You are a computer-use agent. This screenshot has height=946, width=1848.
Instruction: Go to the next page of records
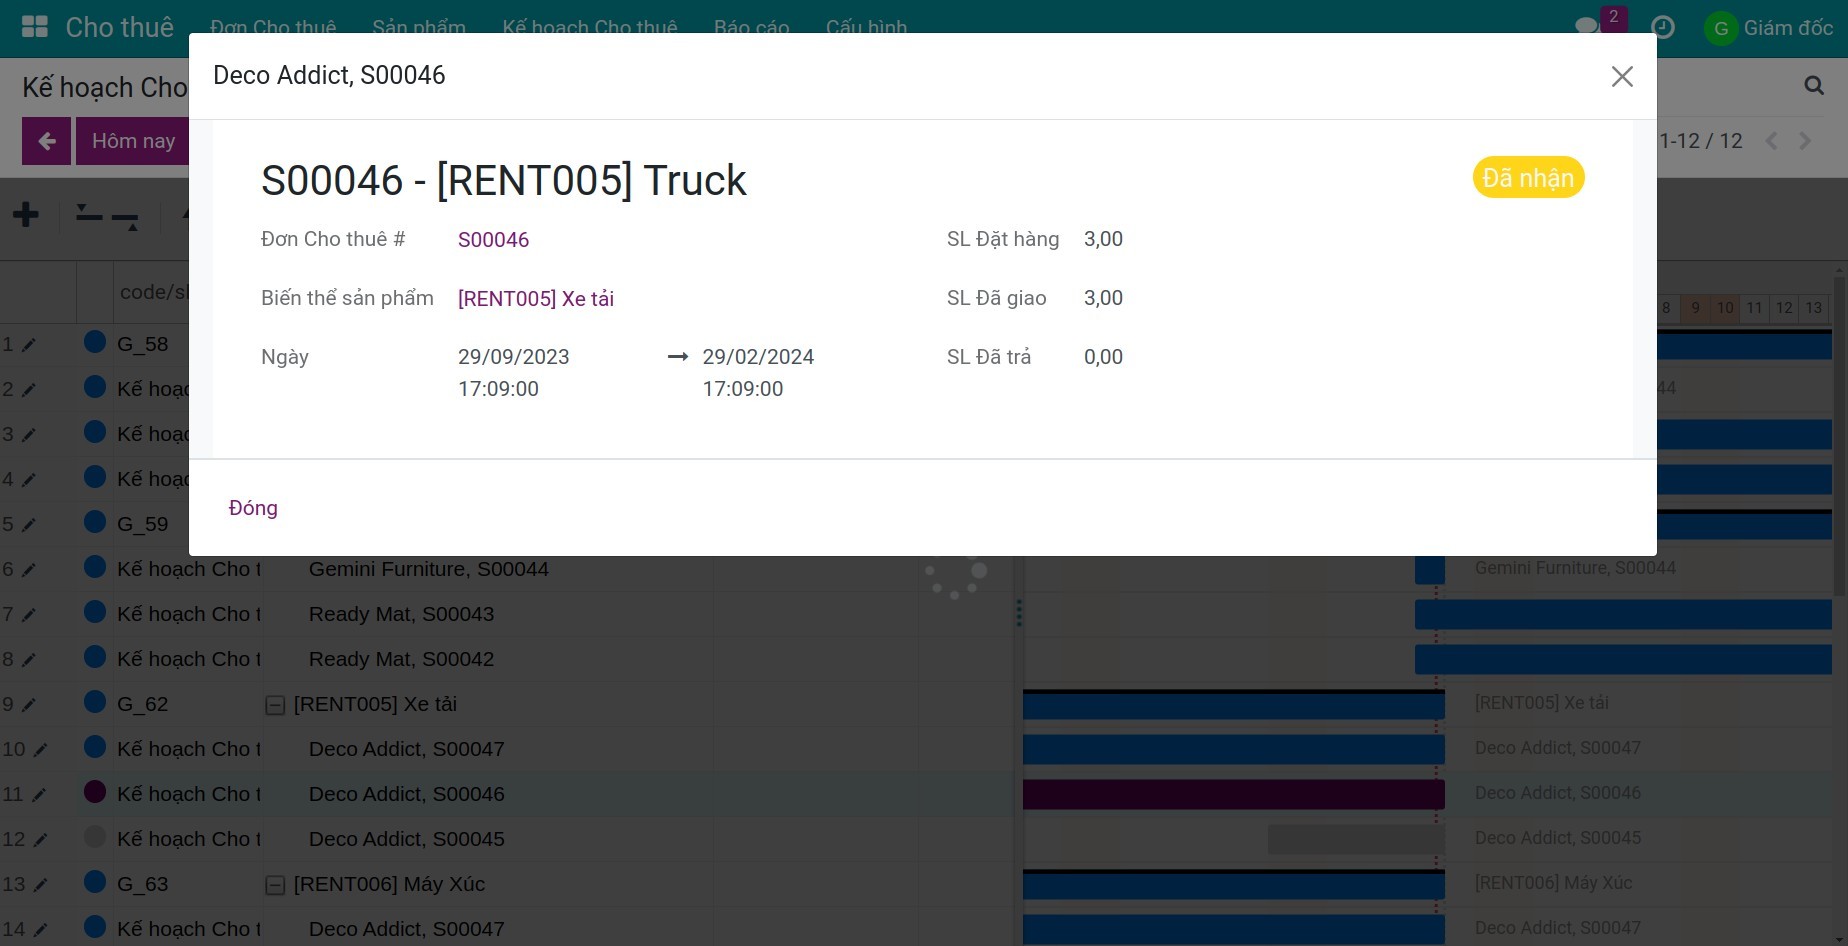(1805, 141)
